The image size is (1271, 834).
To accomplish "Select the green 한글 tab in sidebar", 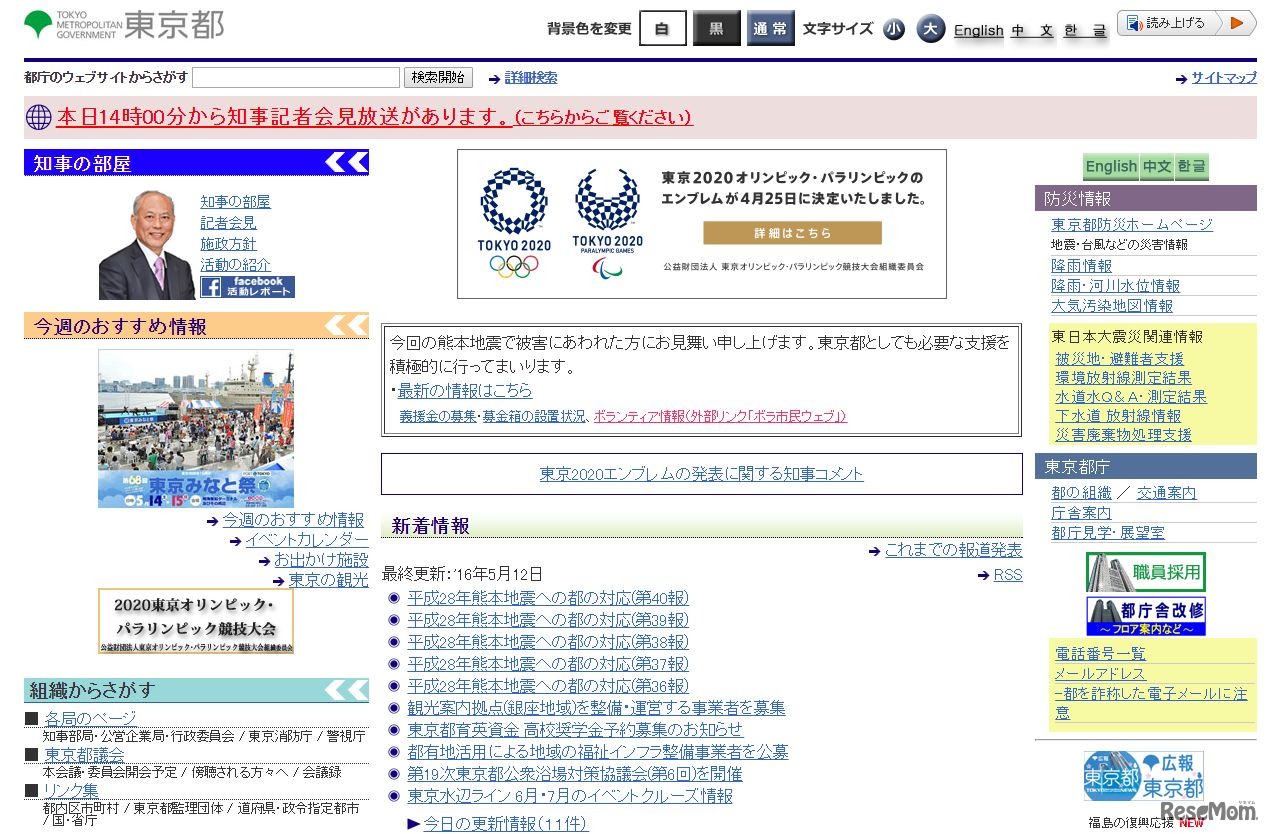I will tap(1192, 167).
